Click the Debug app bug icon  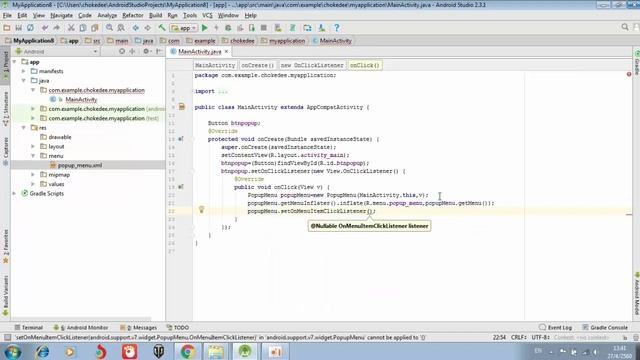(228, 28)
